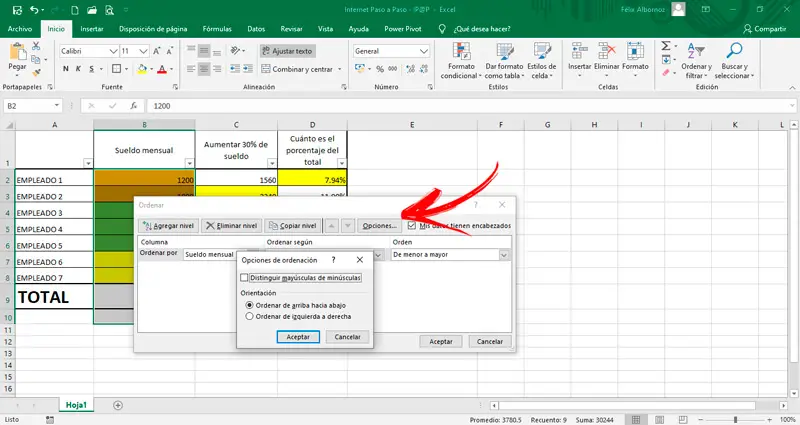The image size is (800, 425).
Task: Open Ordenar y filtrar
Action: coord(696,61)
